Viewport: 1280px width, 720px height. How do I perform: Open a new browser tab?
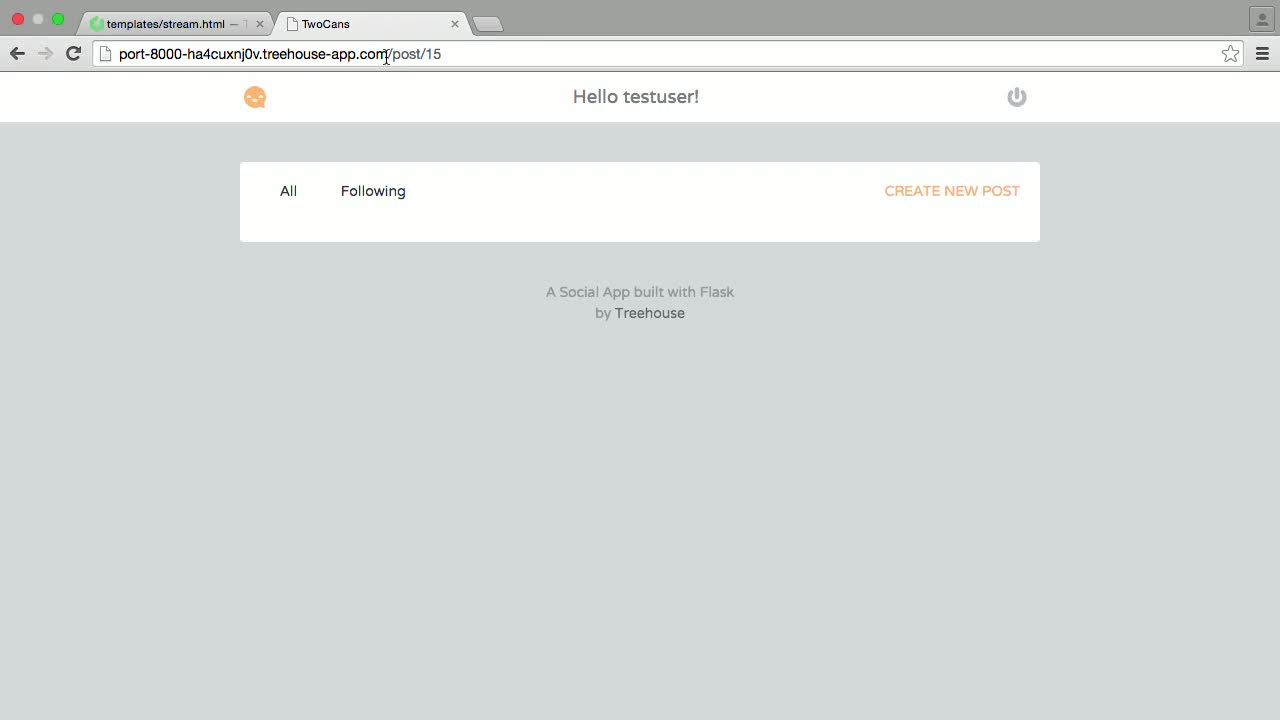pos(487,24)
